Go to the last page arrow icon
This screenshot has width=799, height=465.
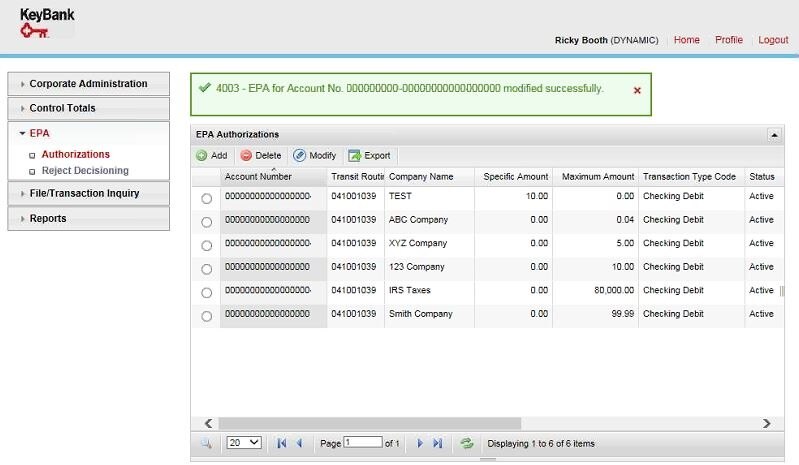pyautogui.click(x=437, y=443)
